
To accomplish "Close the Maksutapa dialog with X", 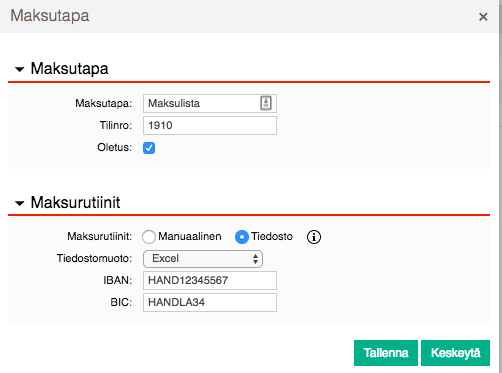I will pos(483,17).
